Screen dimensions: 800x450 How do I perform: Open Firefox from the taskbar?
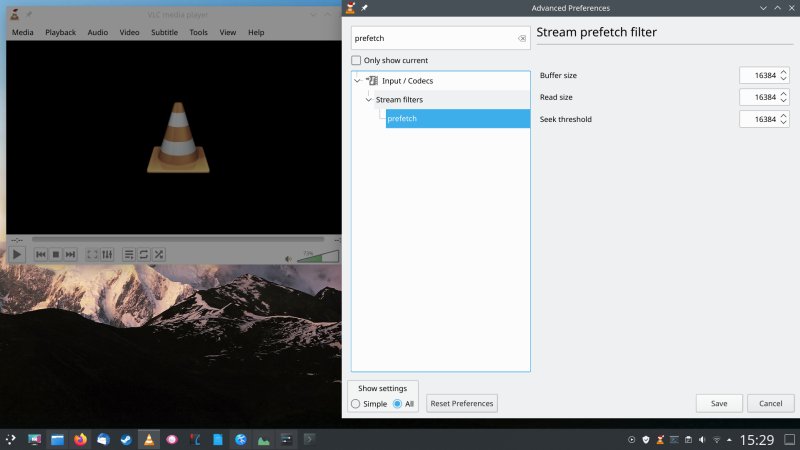(80, 439)
